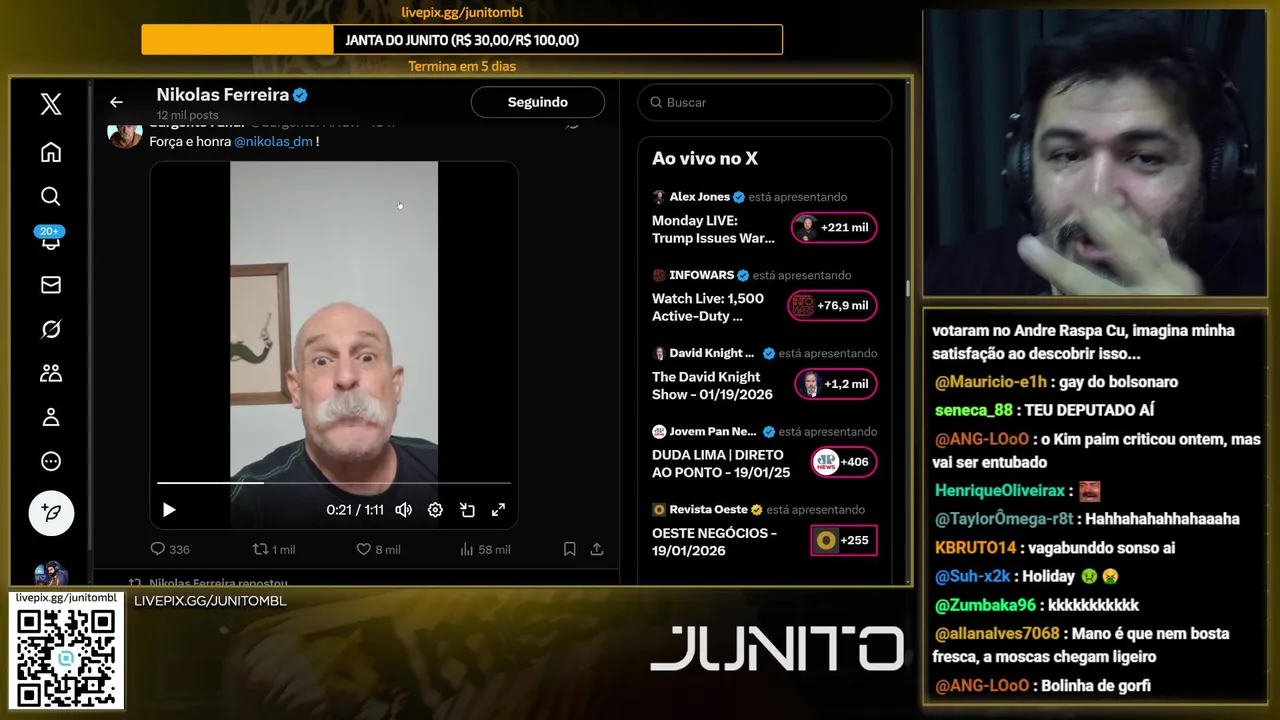Image resolution: width=1280 pixels, height=720 pixels.
Task: Click chat message from seneca_88
Action: (x=1044, y=410)
